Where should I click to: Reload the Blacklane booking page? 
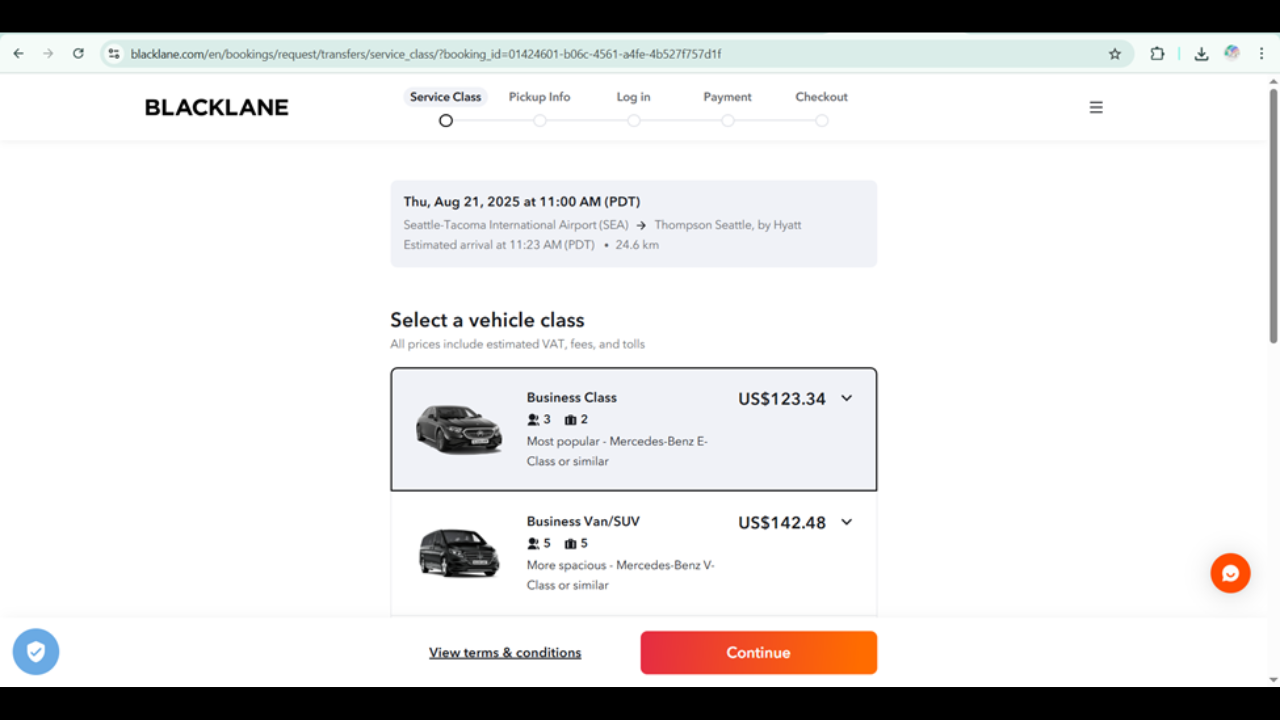78,54
